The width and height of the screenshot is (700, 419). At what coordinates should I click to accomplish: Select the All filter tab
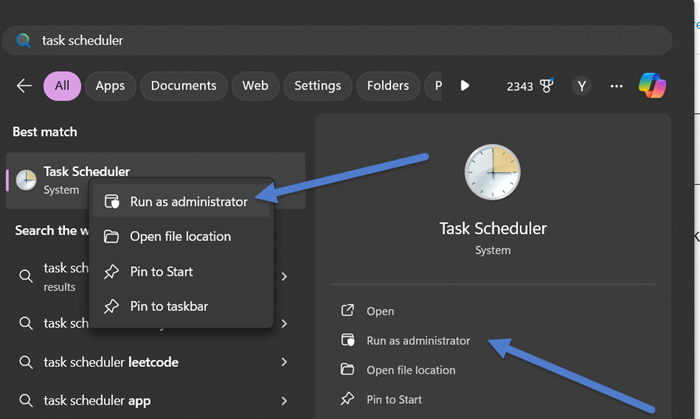62,86
